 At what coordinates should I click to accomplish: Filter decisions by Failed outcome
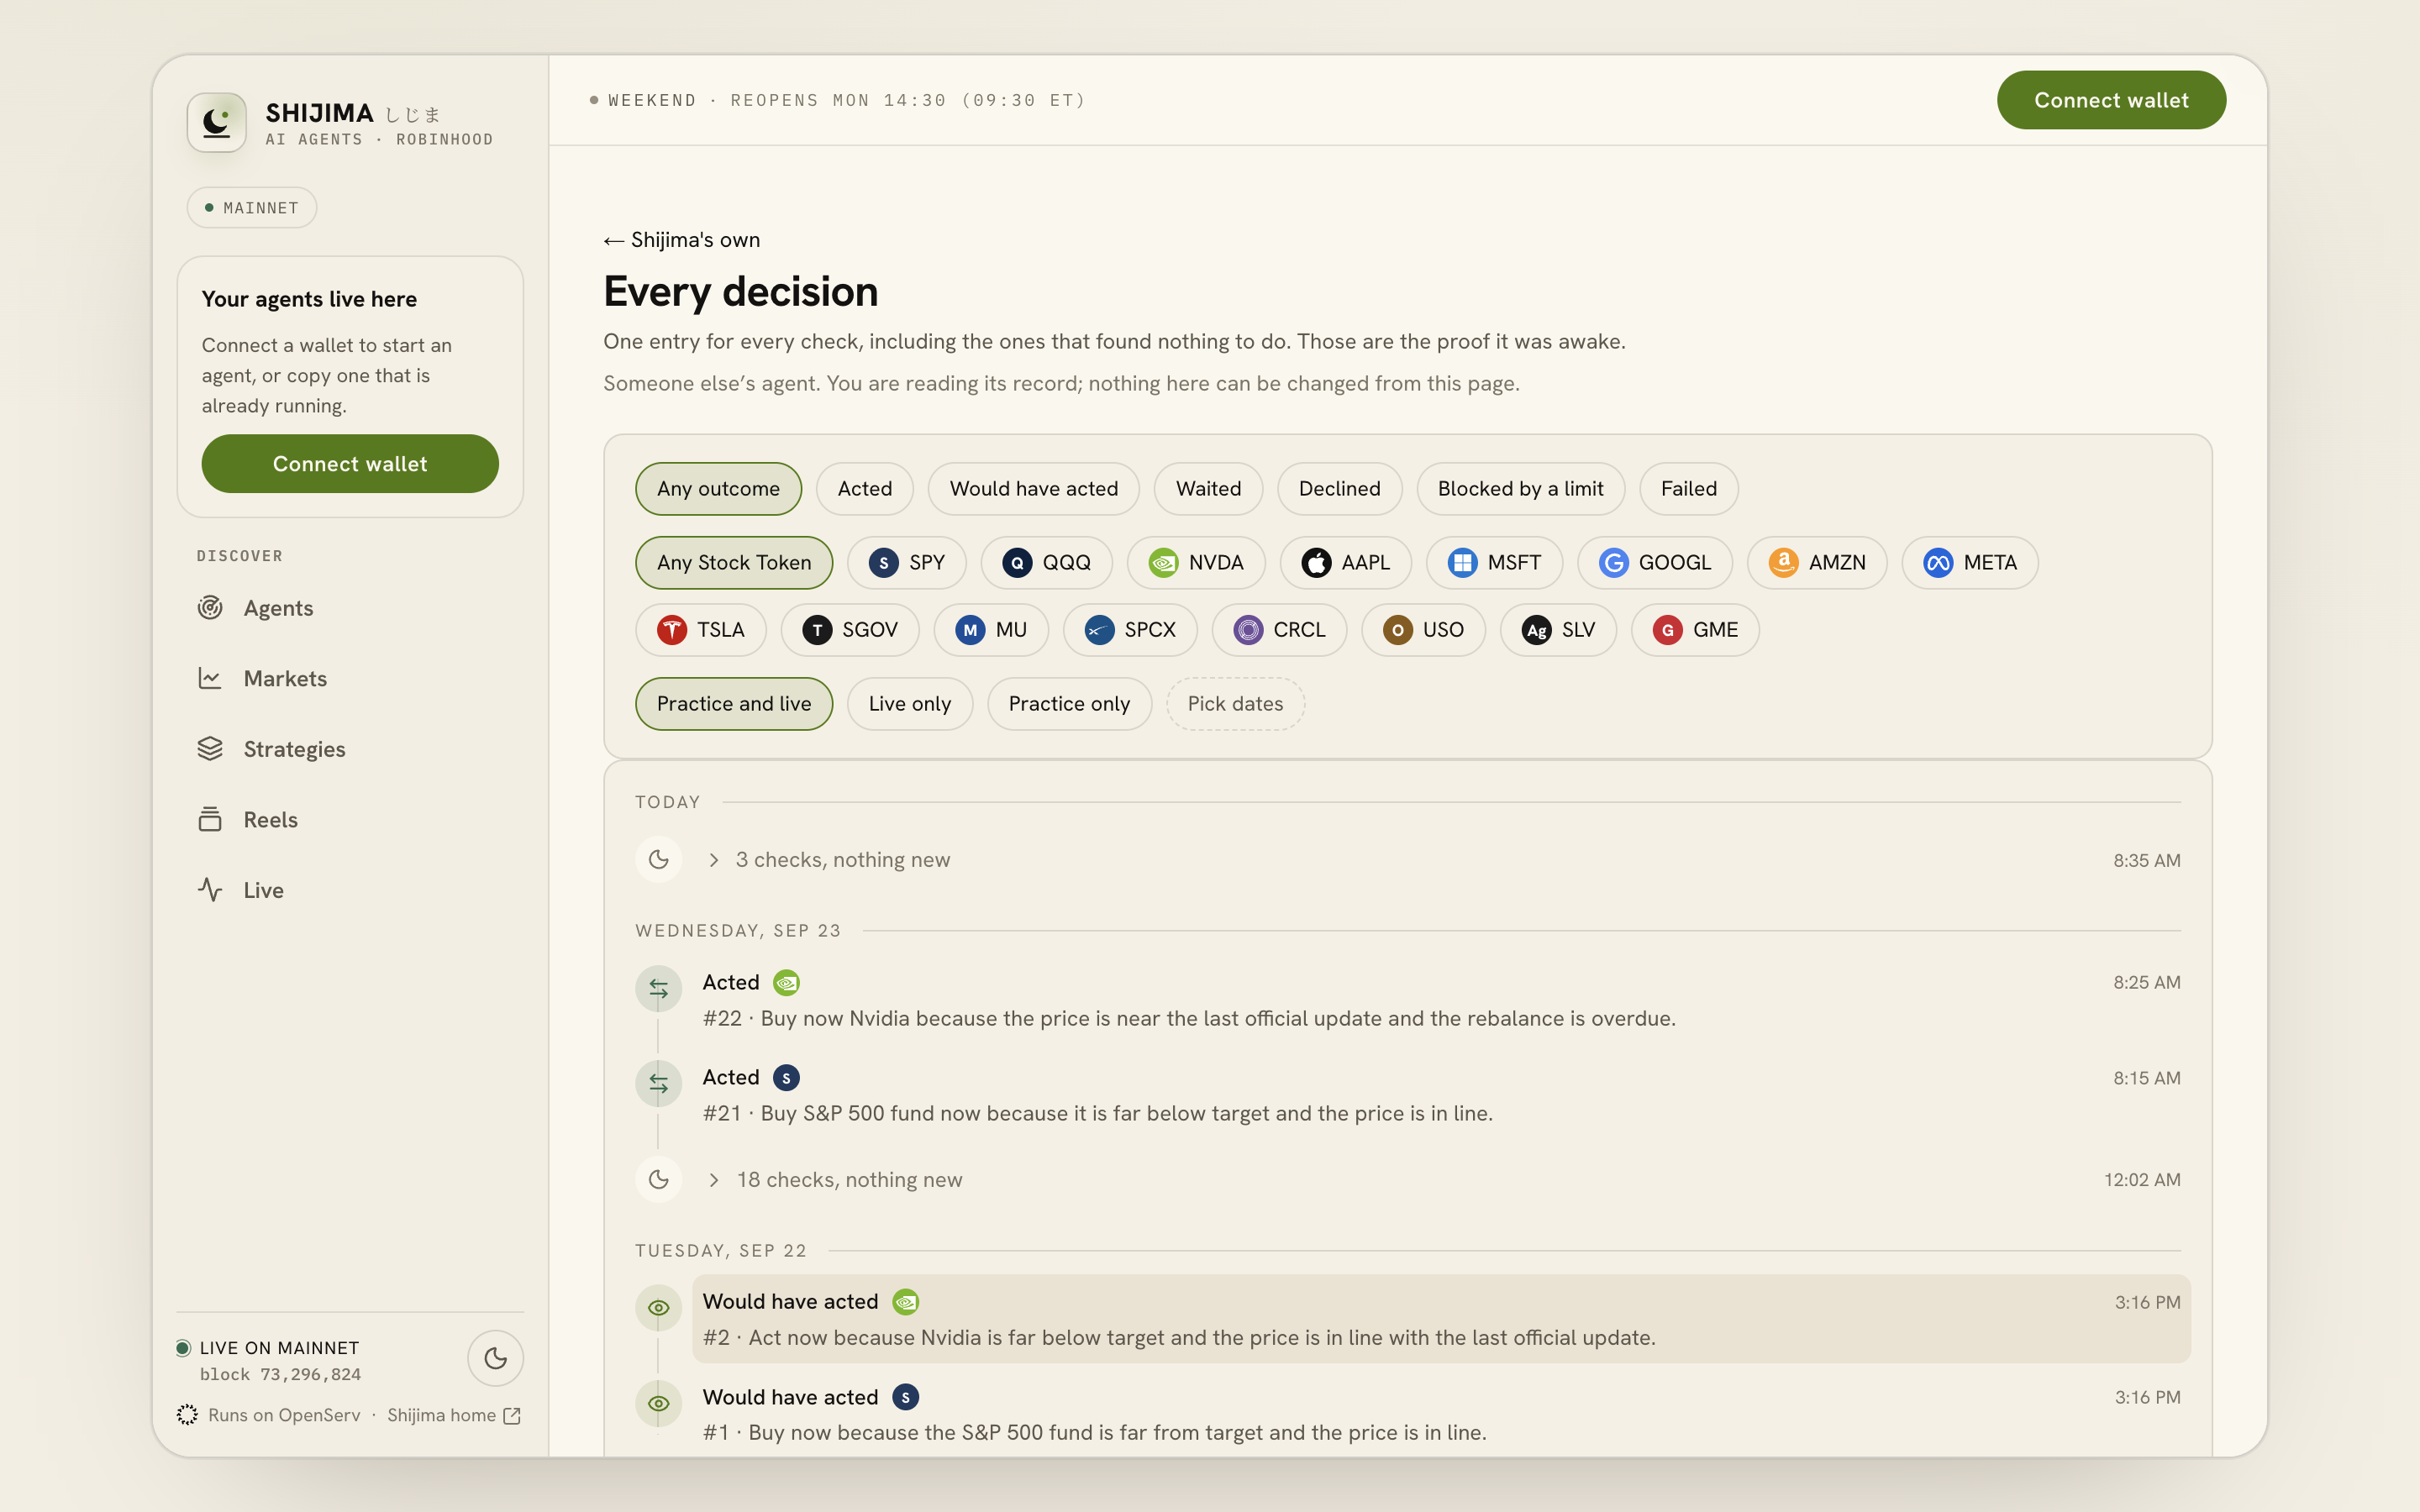click(1689, 489)
